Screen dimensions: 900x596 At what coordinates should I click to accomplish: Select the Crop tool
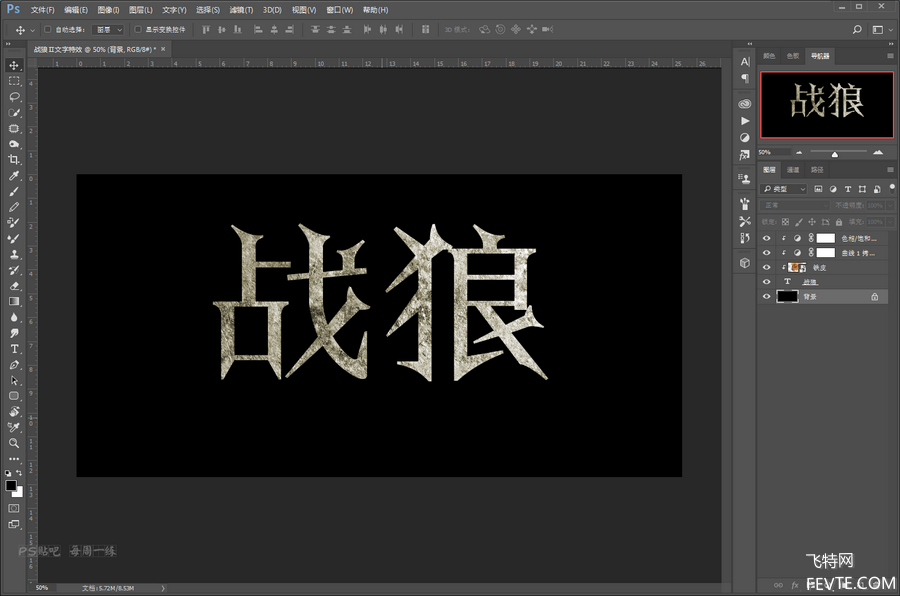[14, 160]
